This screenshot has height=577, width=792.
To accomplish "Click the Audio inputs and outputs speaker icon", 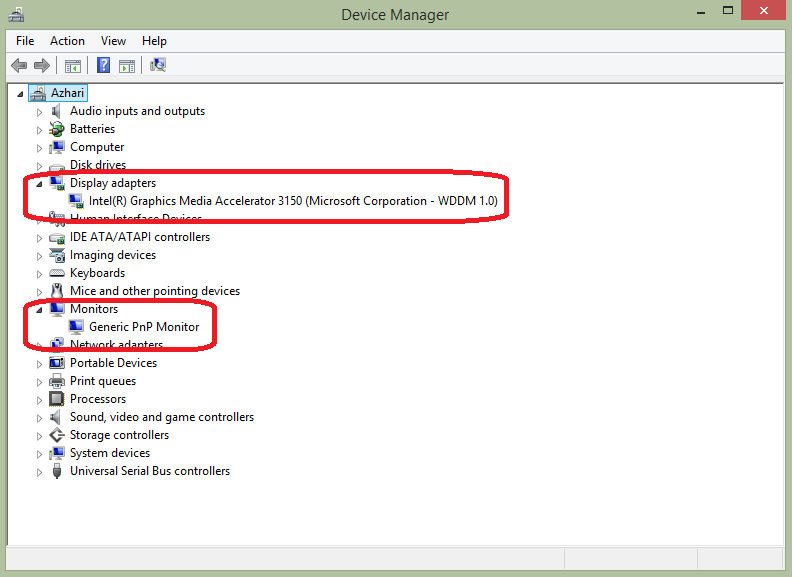I will coord(57,111).
